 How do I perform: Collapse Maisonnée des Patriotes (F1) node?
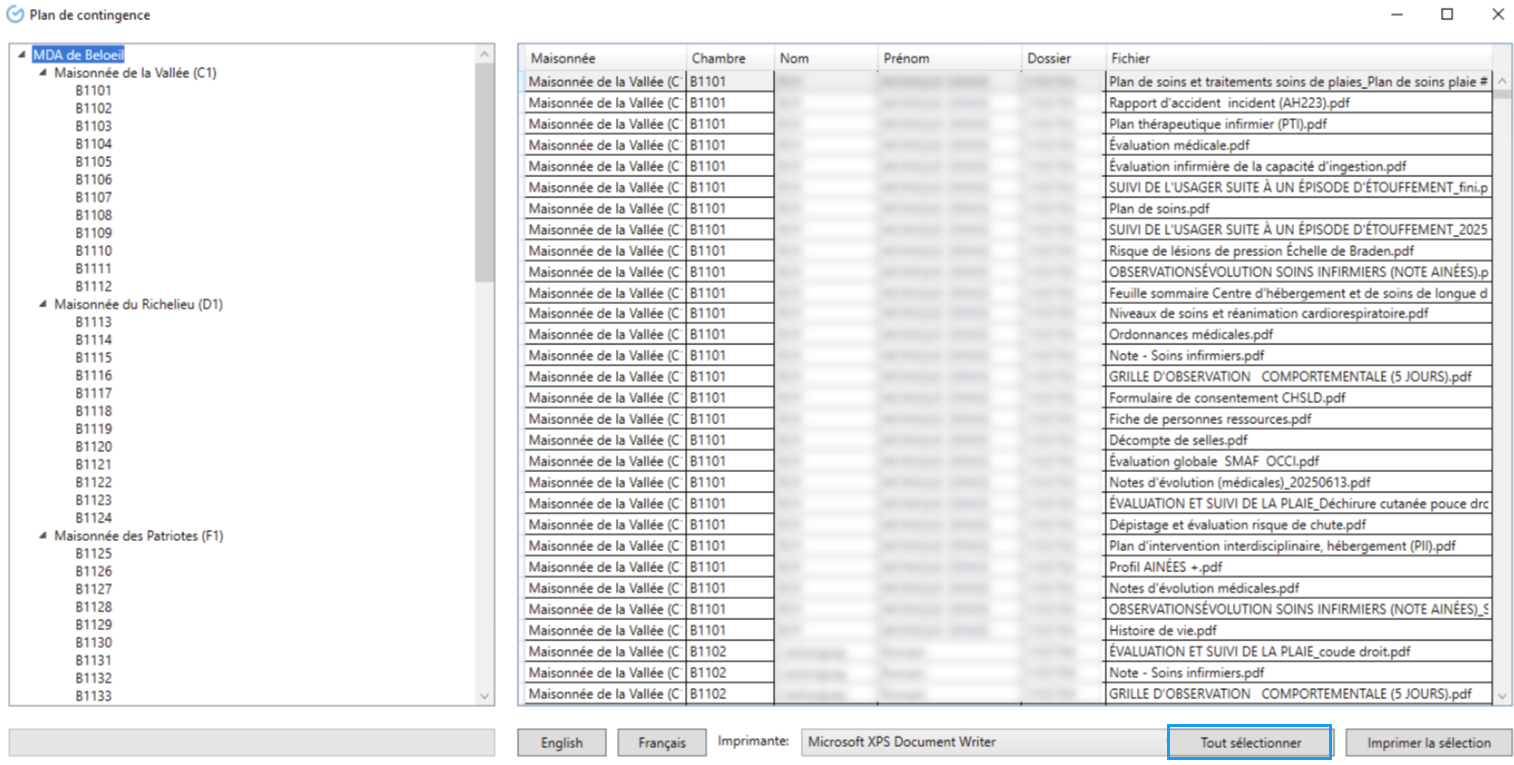coord(43,536)
